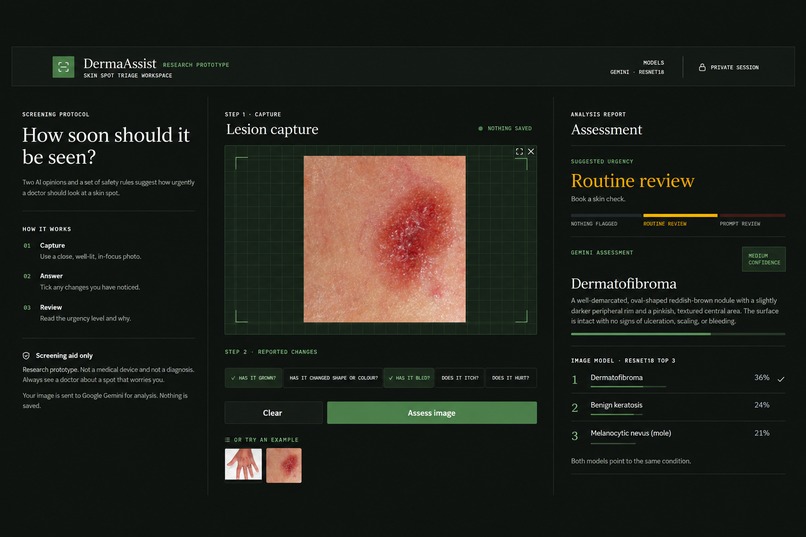Screen dimensions: 806x537
Task: Click the Research Prototype tag
Action: 196,65
